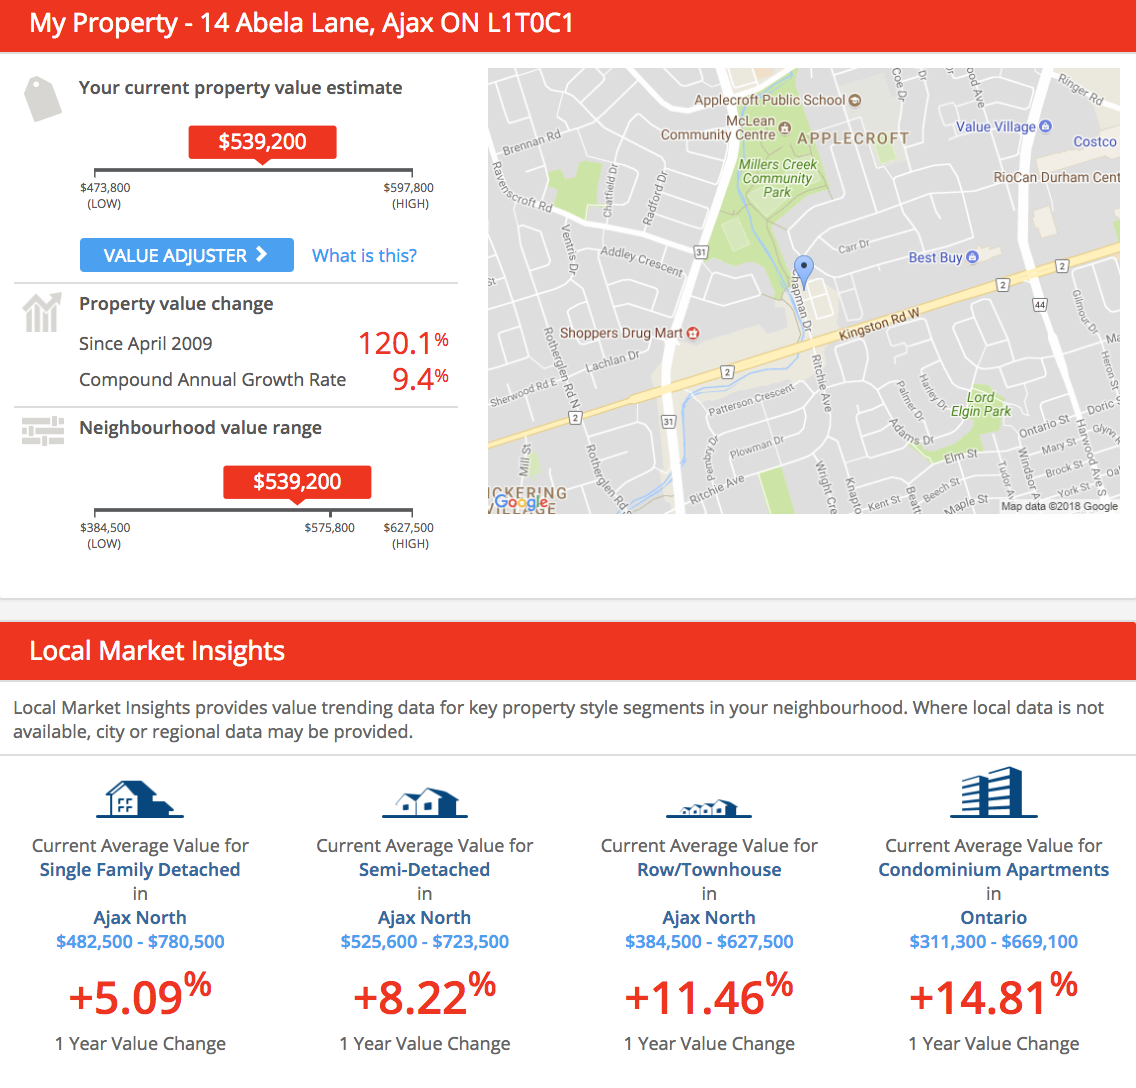Select the Single Family Detached house icon
1136x1088 pixels.
point(140,799)
